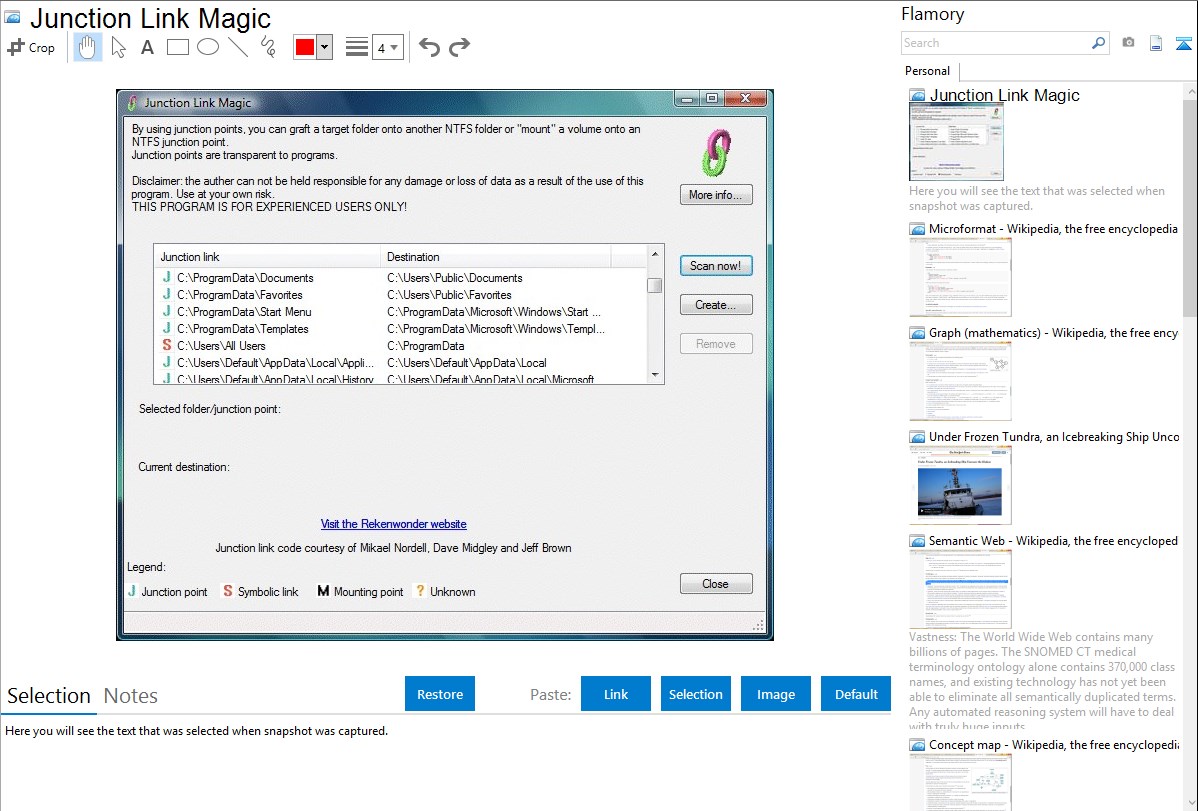Click the camera capture icon
Image resolution: width=1198 pixels, height=811 pixels.
[1128, 43]
